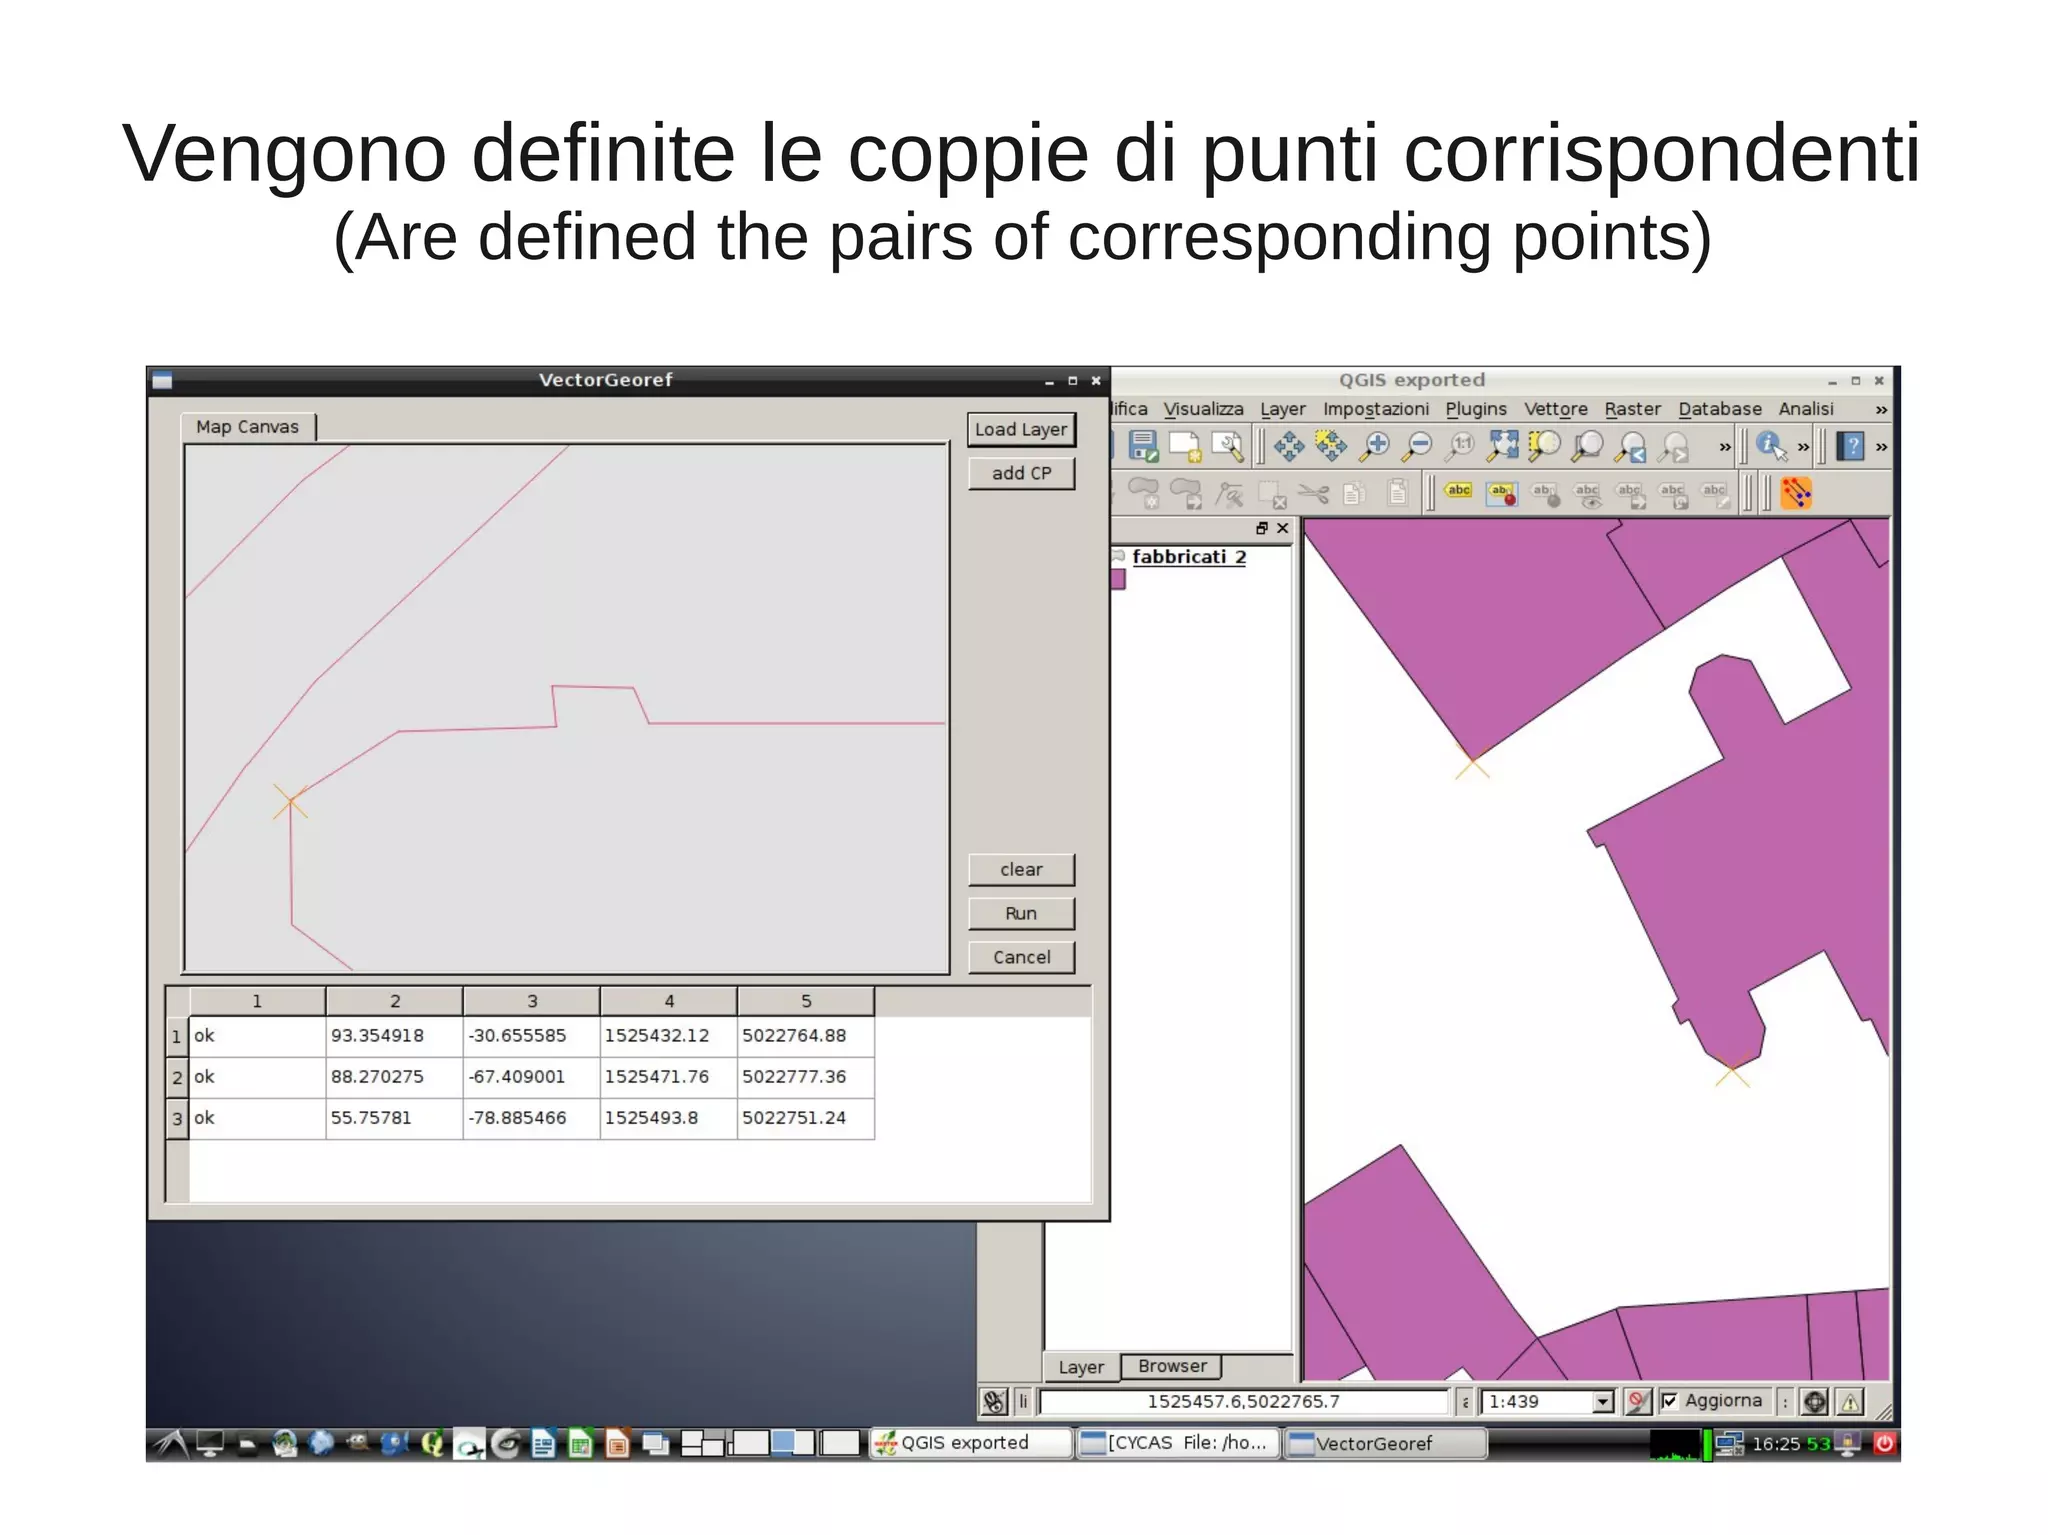The image size is (2048, 1535).
Task: Open QGIS Help contents icon
Action: pos(1851,446)
